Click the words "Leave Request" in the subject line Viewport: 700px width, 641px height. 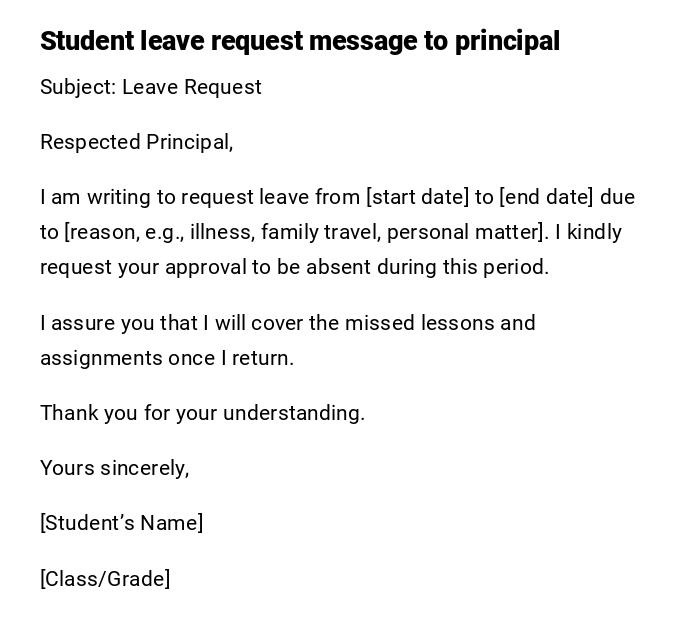click(192, 87)
